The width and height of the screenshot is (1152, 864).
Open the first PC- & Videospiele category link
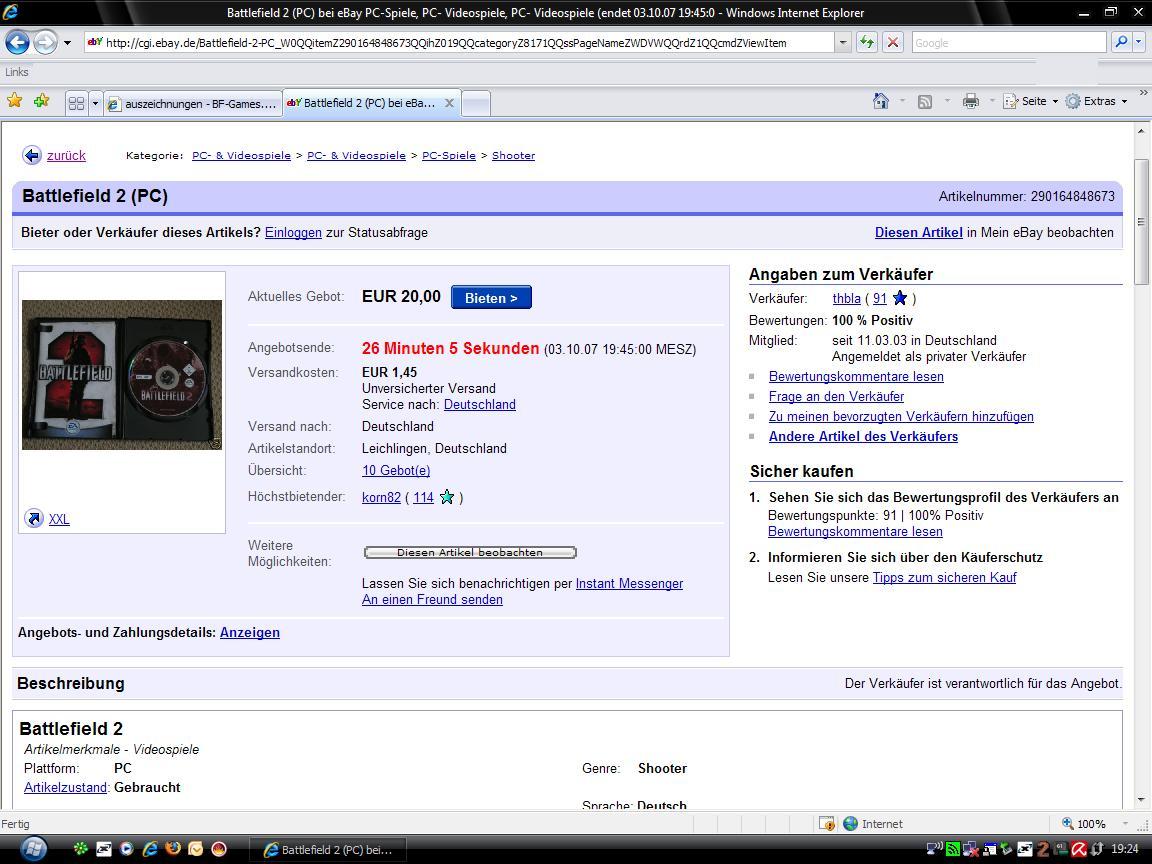pyautogui.click(x=241, y=155)
